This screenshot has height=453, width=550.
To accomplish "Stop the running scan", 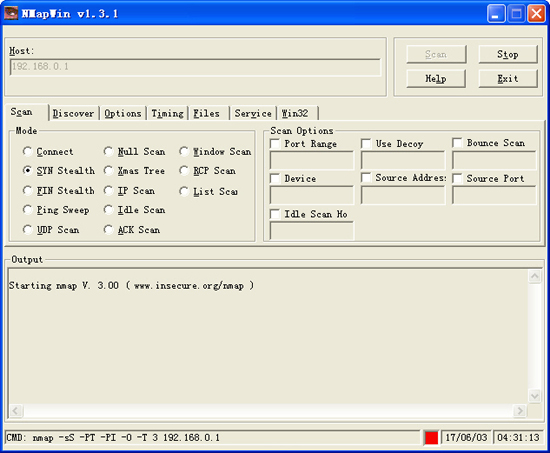I will click(508, 54).
